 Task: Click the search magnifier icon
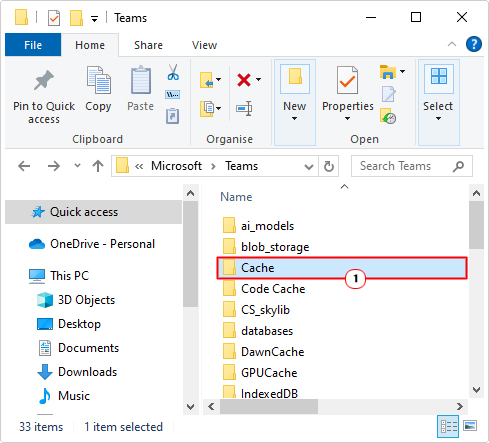[x=458, y=166]
